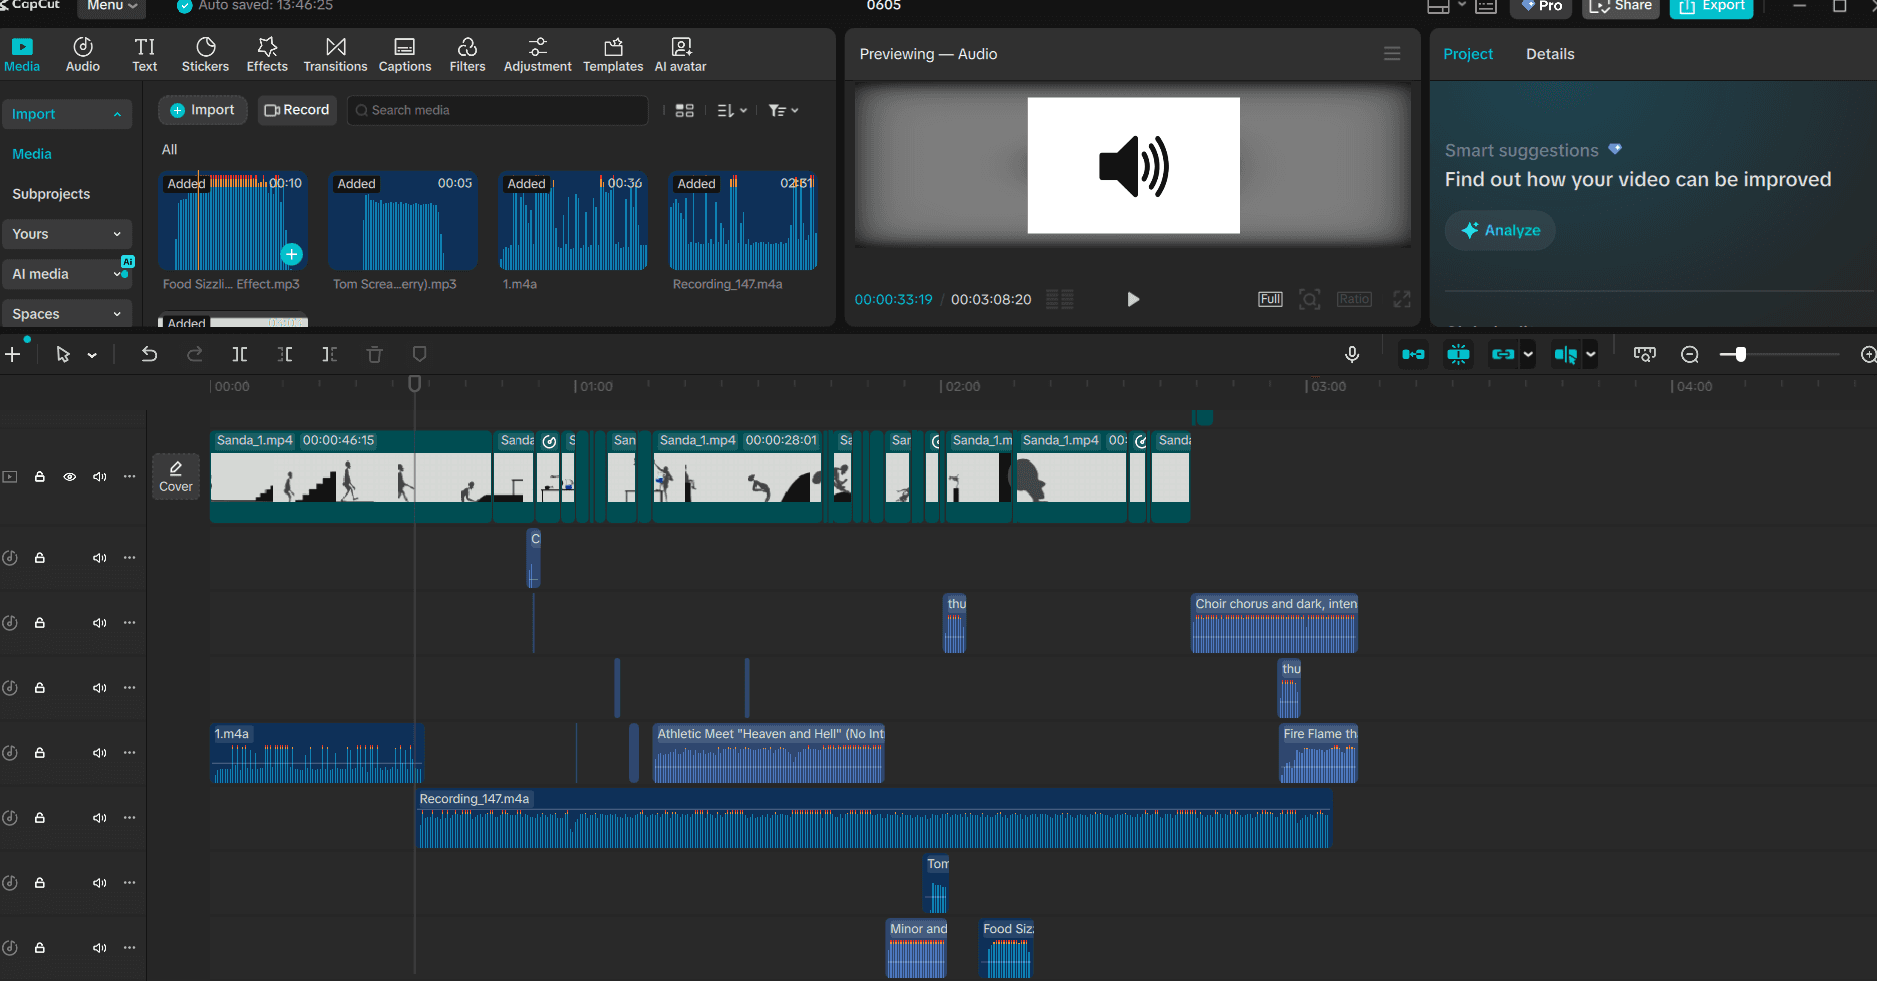Select the Athletic Meet audio clip

[769, 753]
